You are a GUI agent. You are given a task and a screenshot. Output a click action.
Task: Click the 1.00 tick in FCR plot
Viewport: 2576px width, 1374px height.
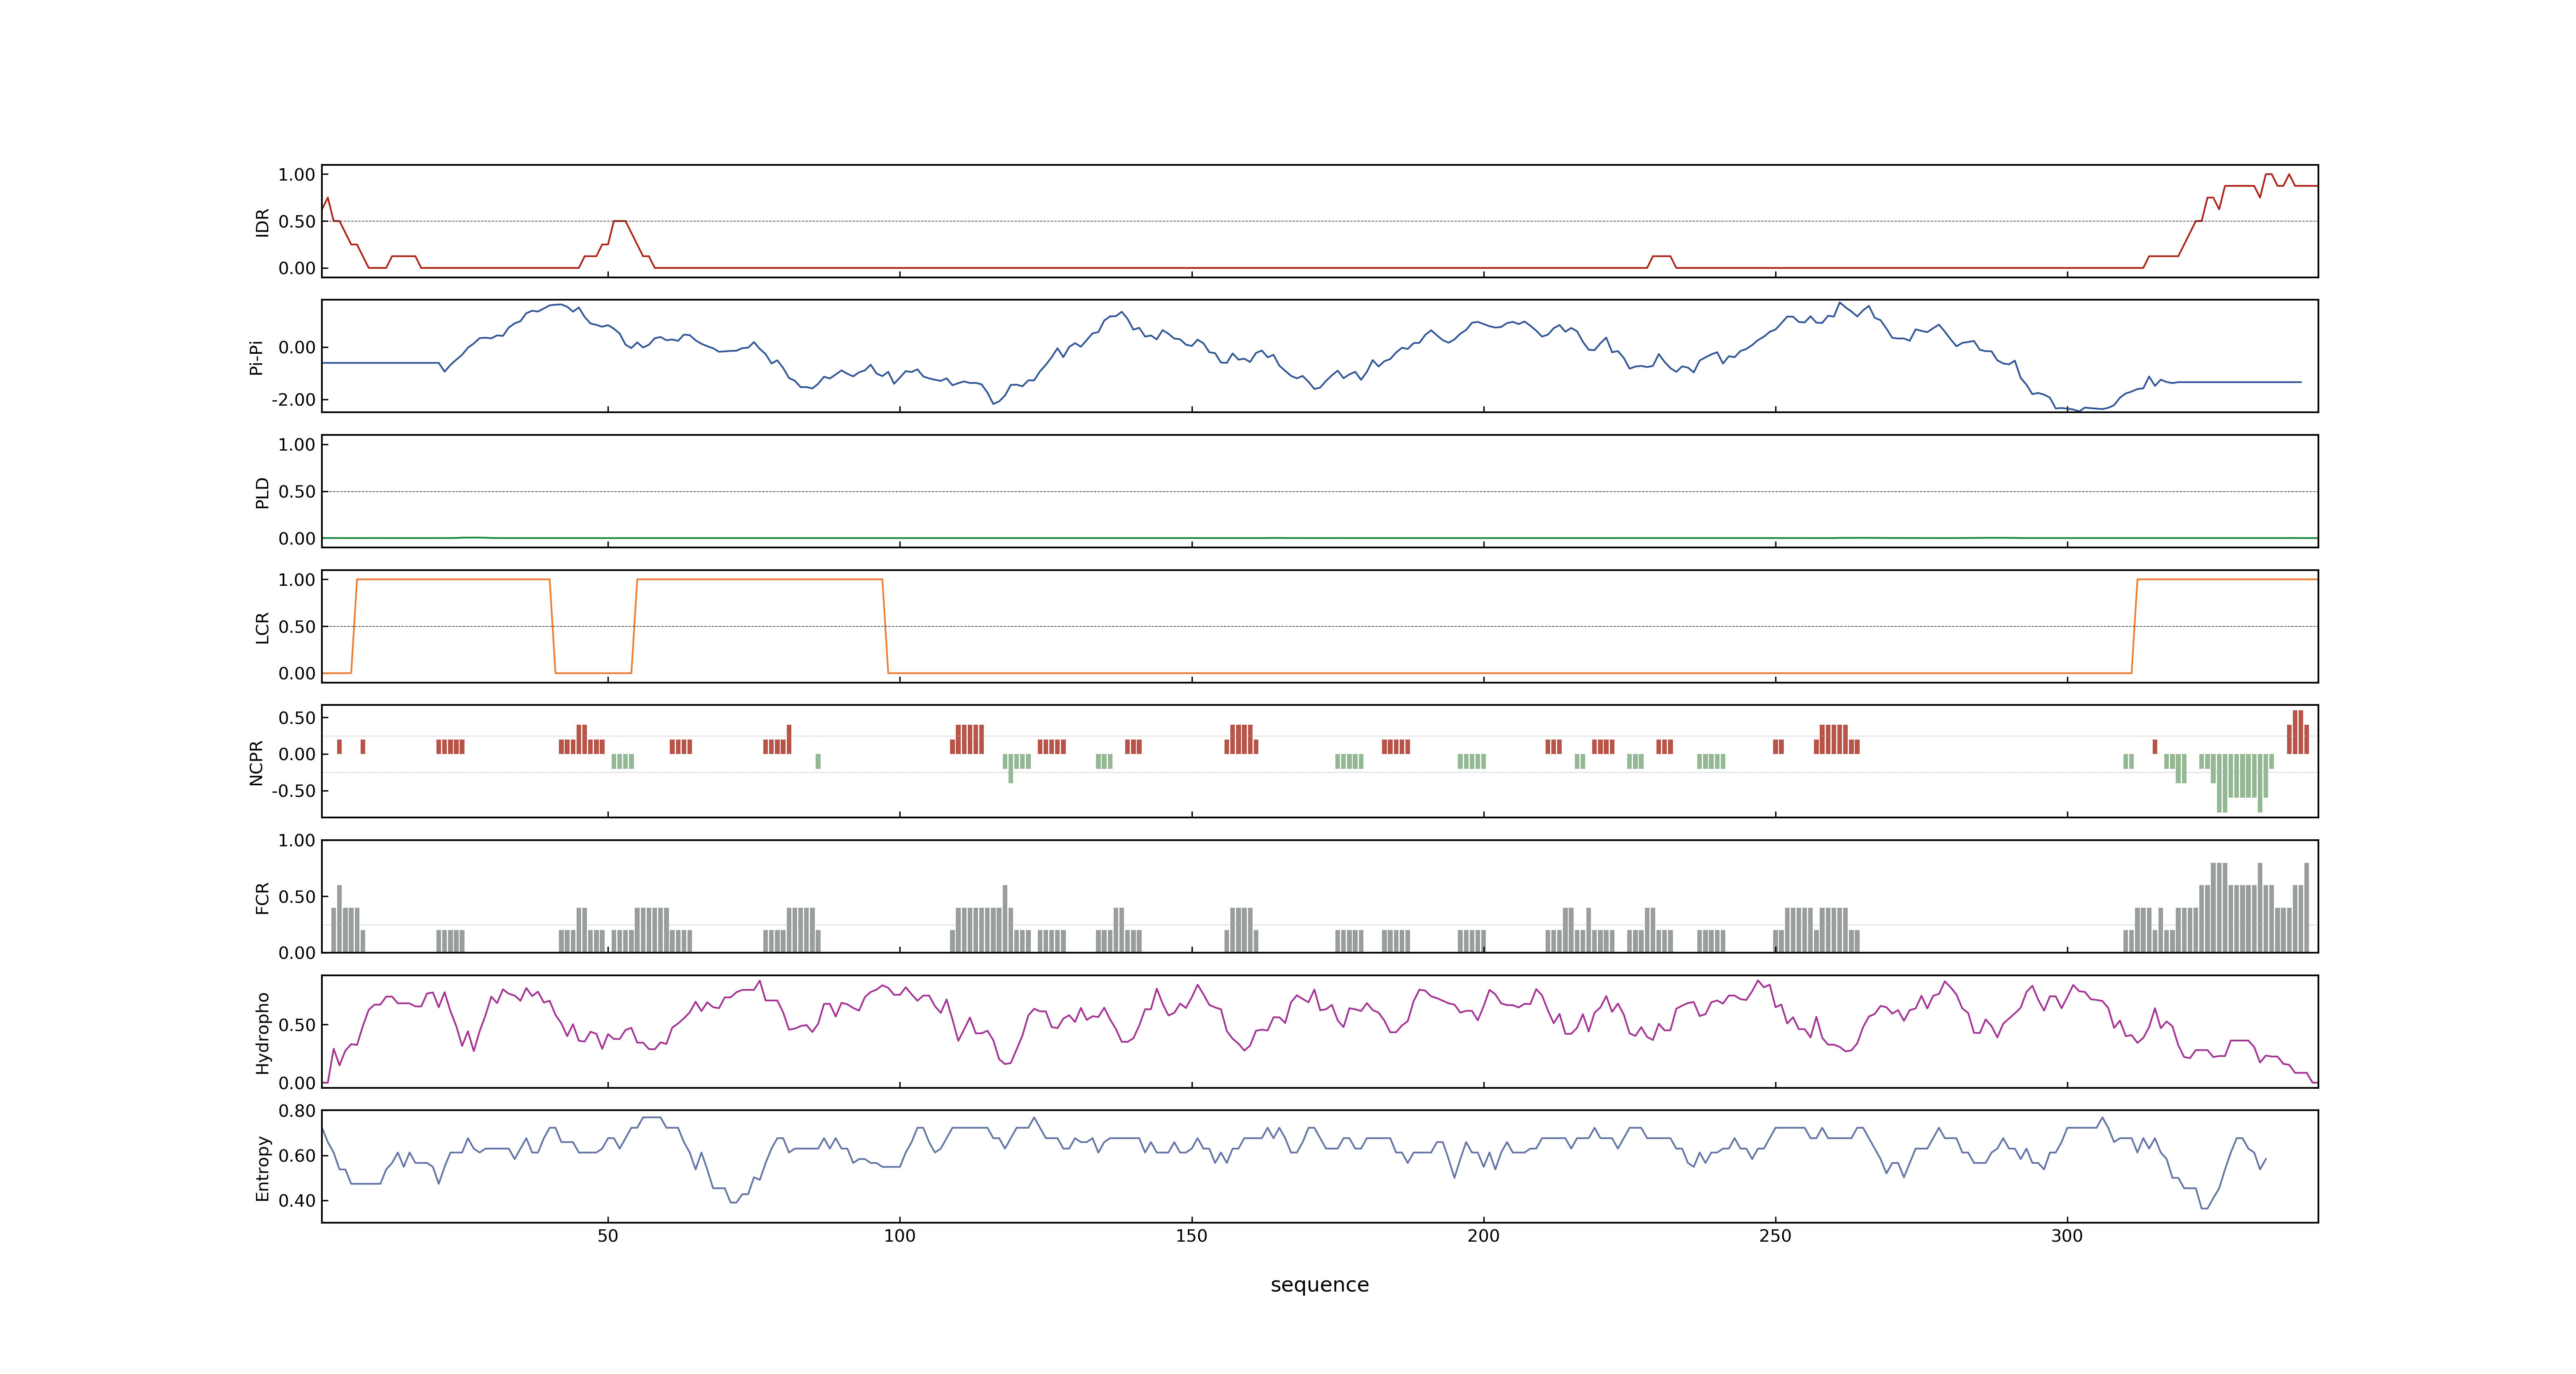297,841
